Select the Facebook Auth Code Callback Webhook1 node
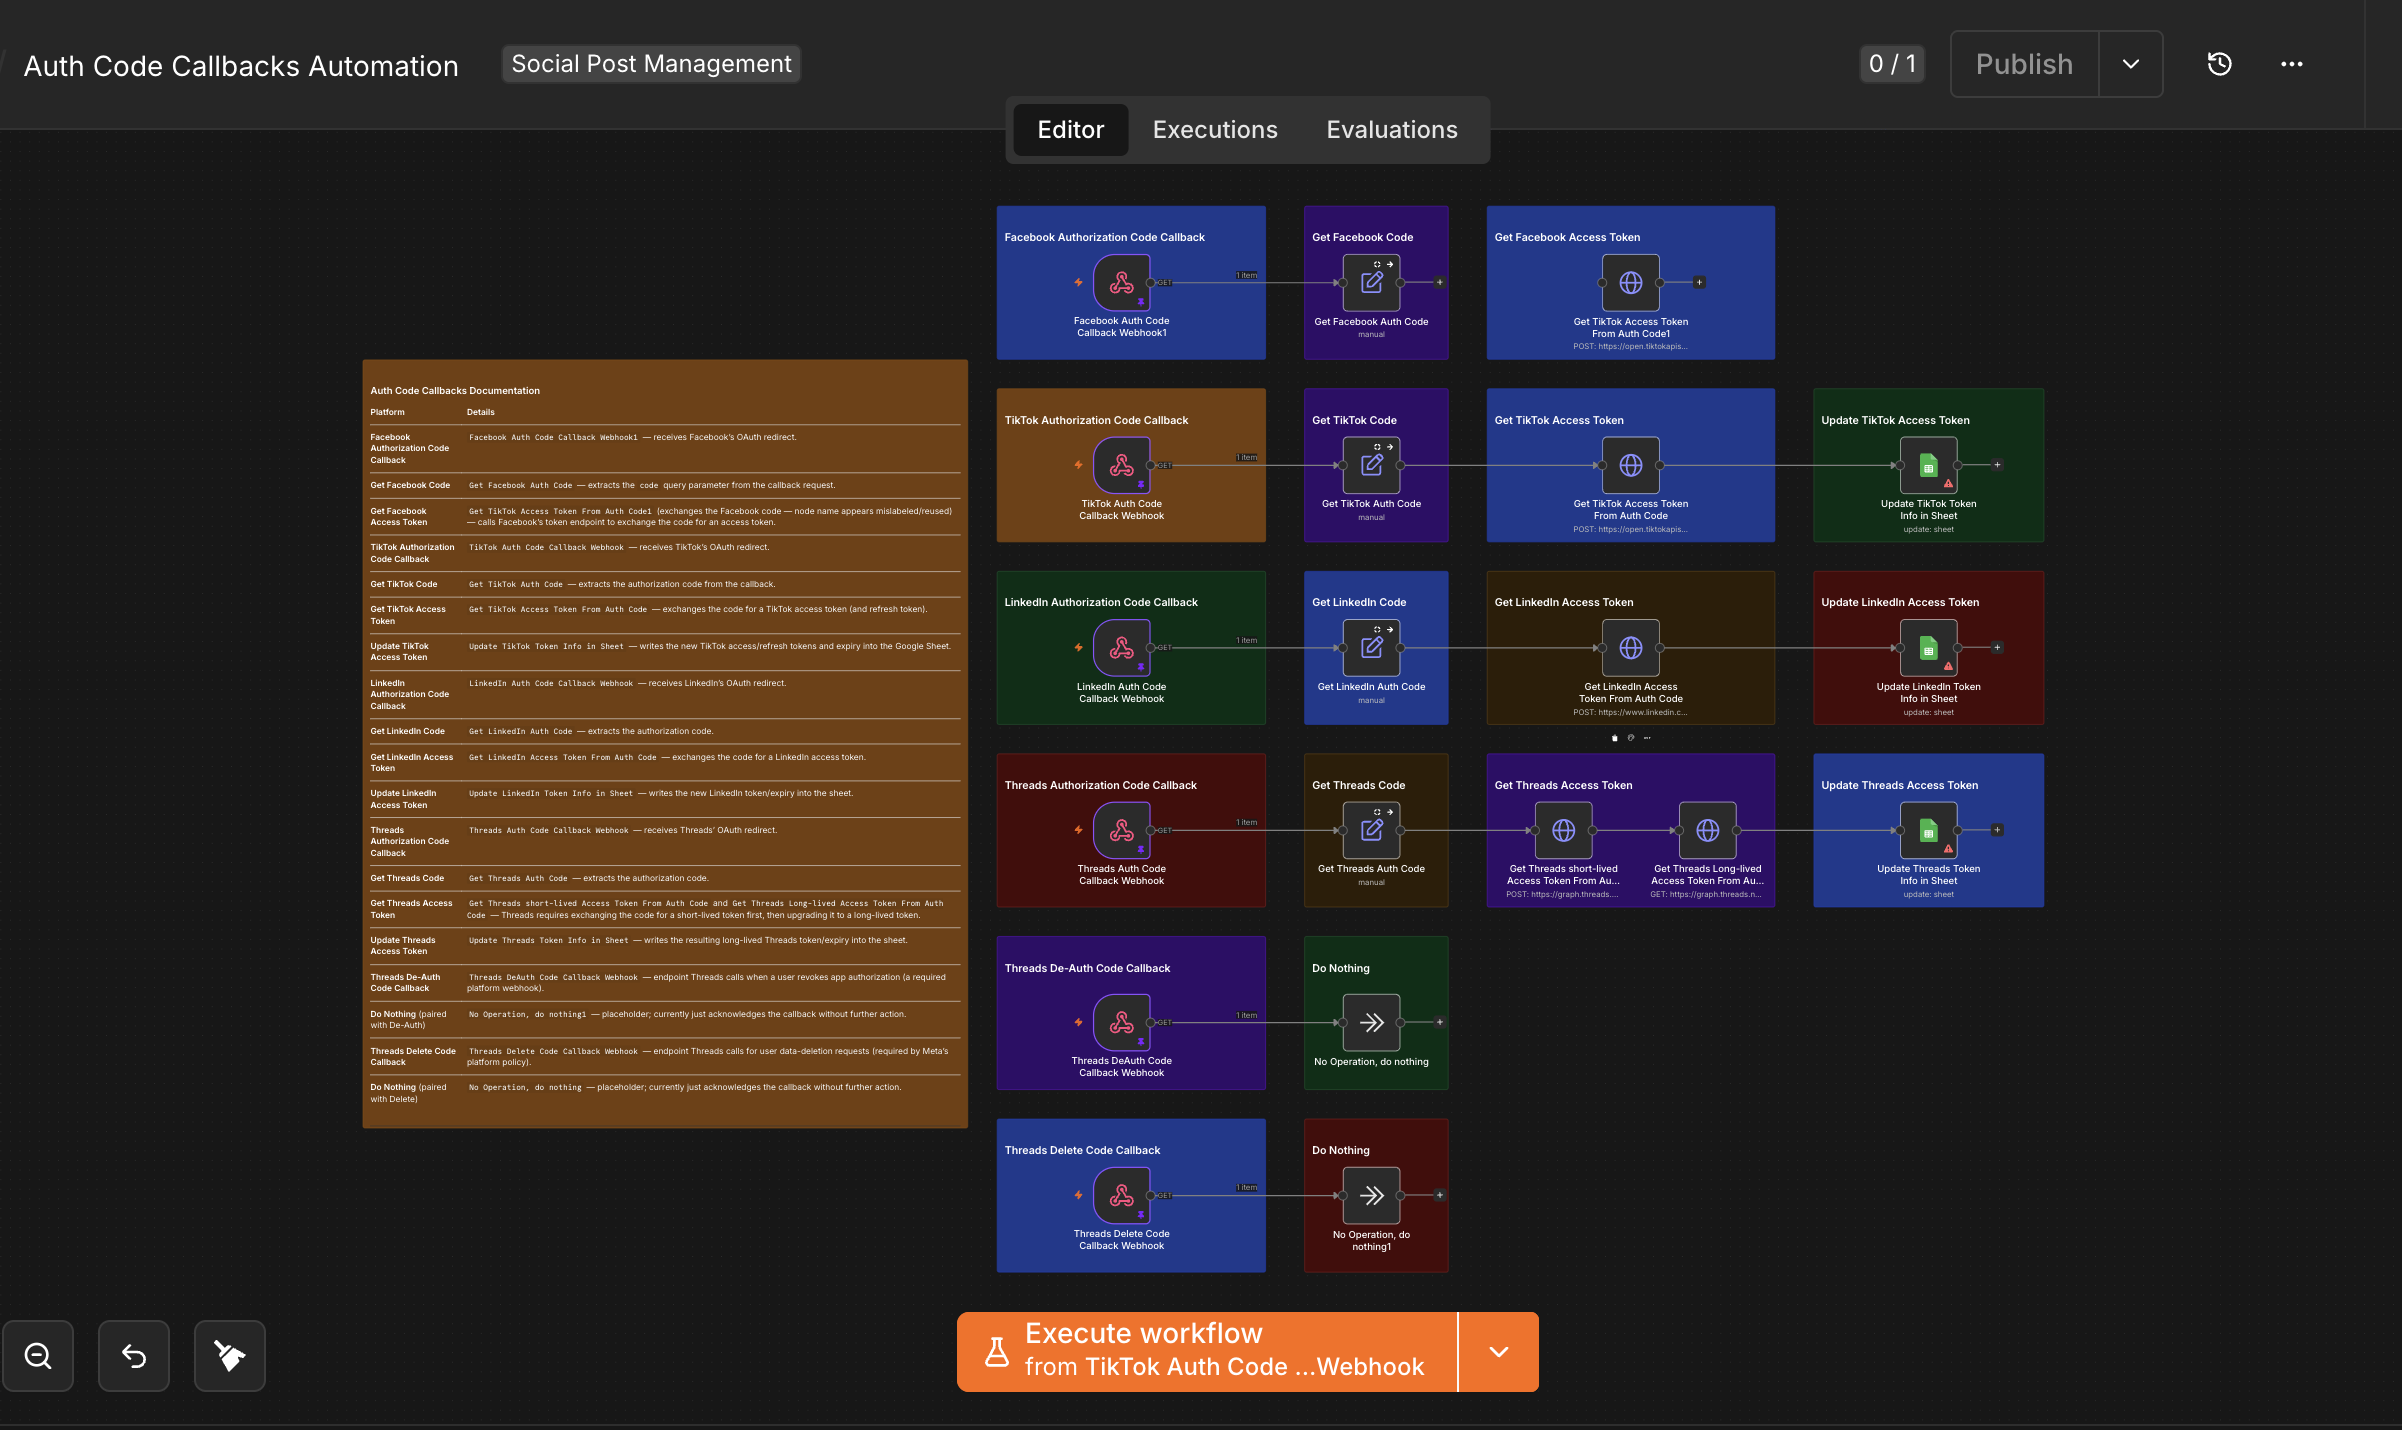Screen dimensions: 2402x1430 click(1122, 283)
